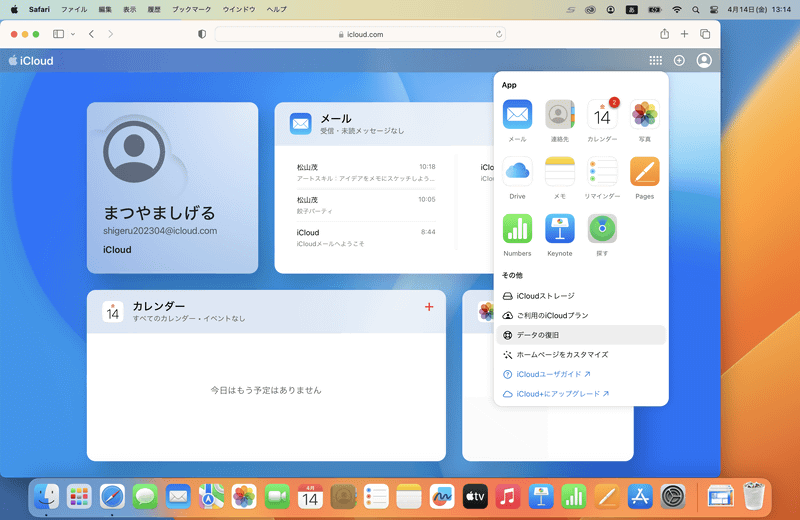Open the 履歴 menu in menu bar
The width and height of the screenshot is (800, 520).
[154, 9]
